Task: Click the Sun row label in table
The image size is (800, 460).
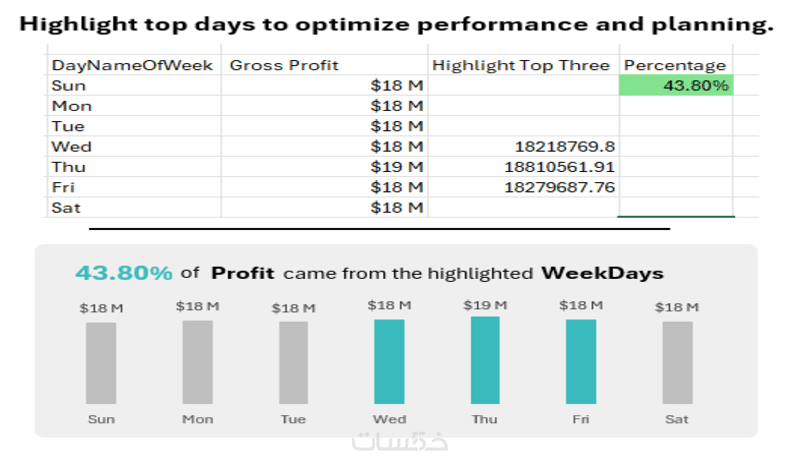Action: [x=132, y=86]
